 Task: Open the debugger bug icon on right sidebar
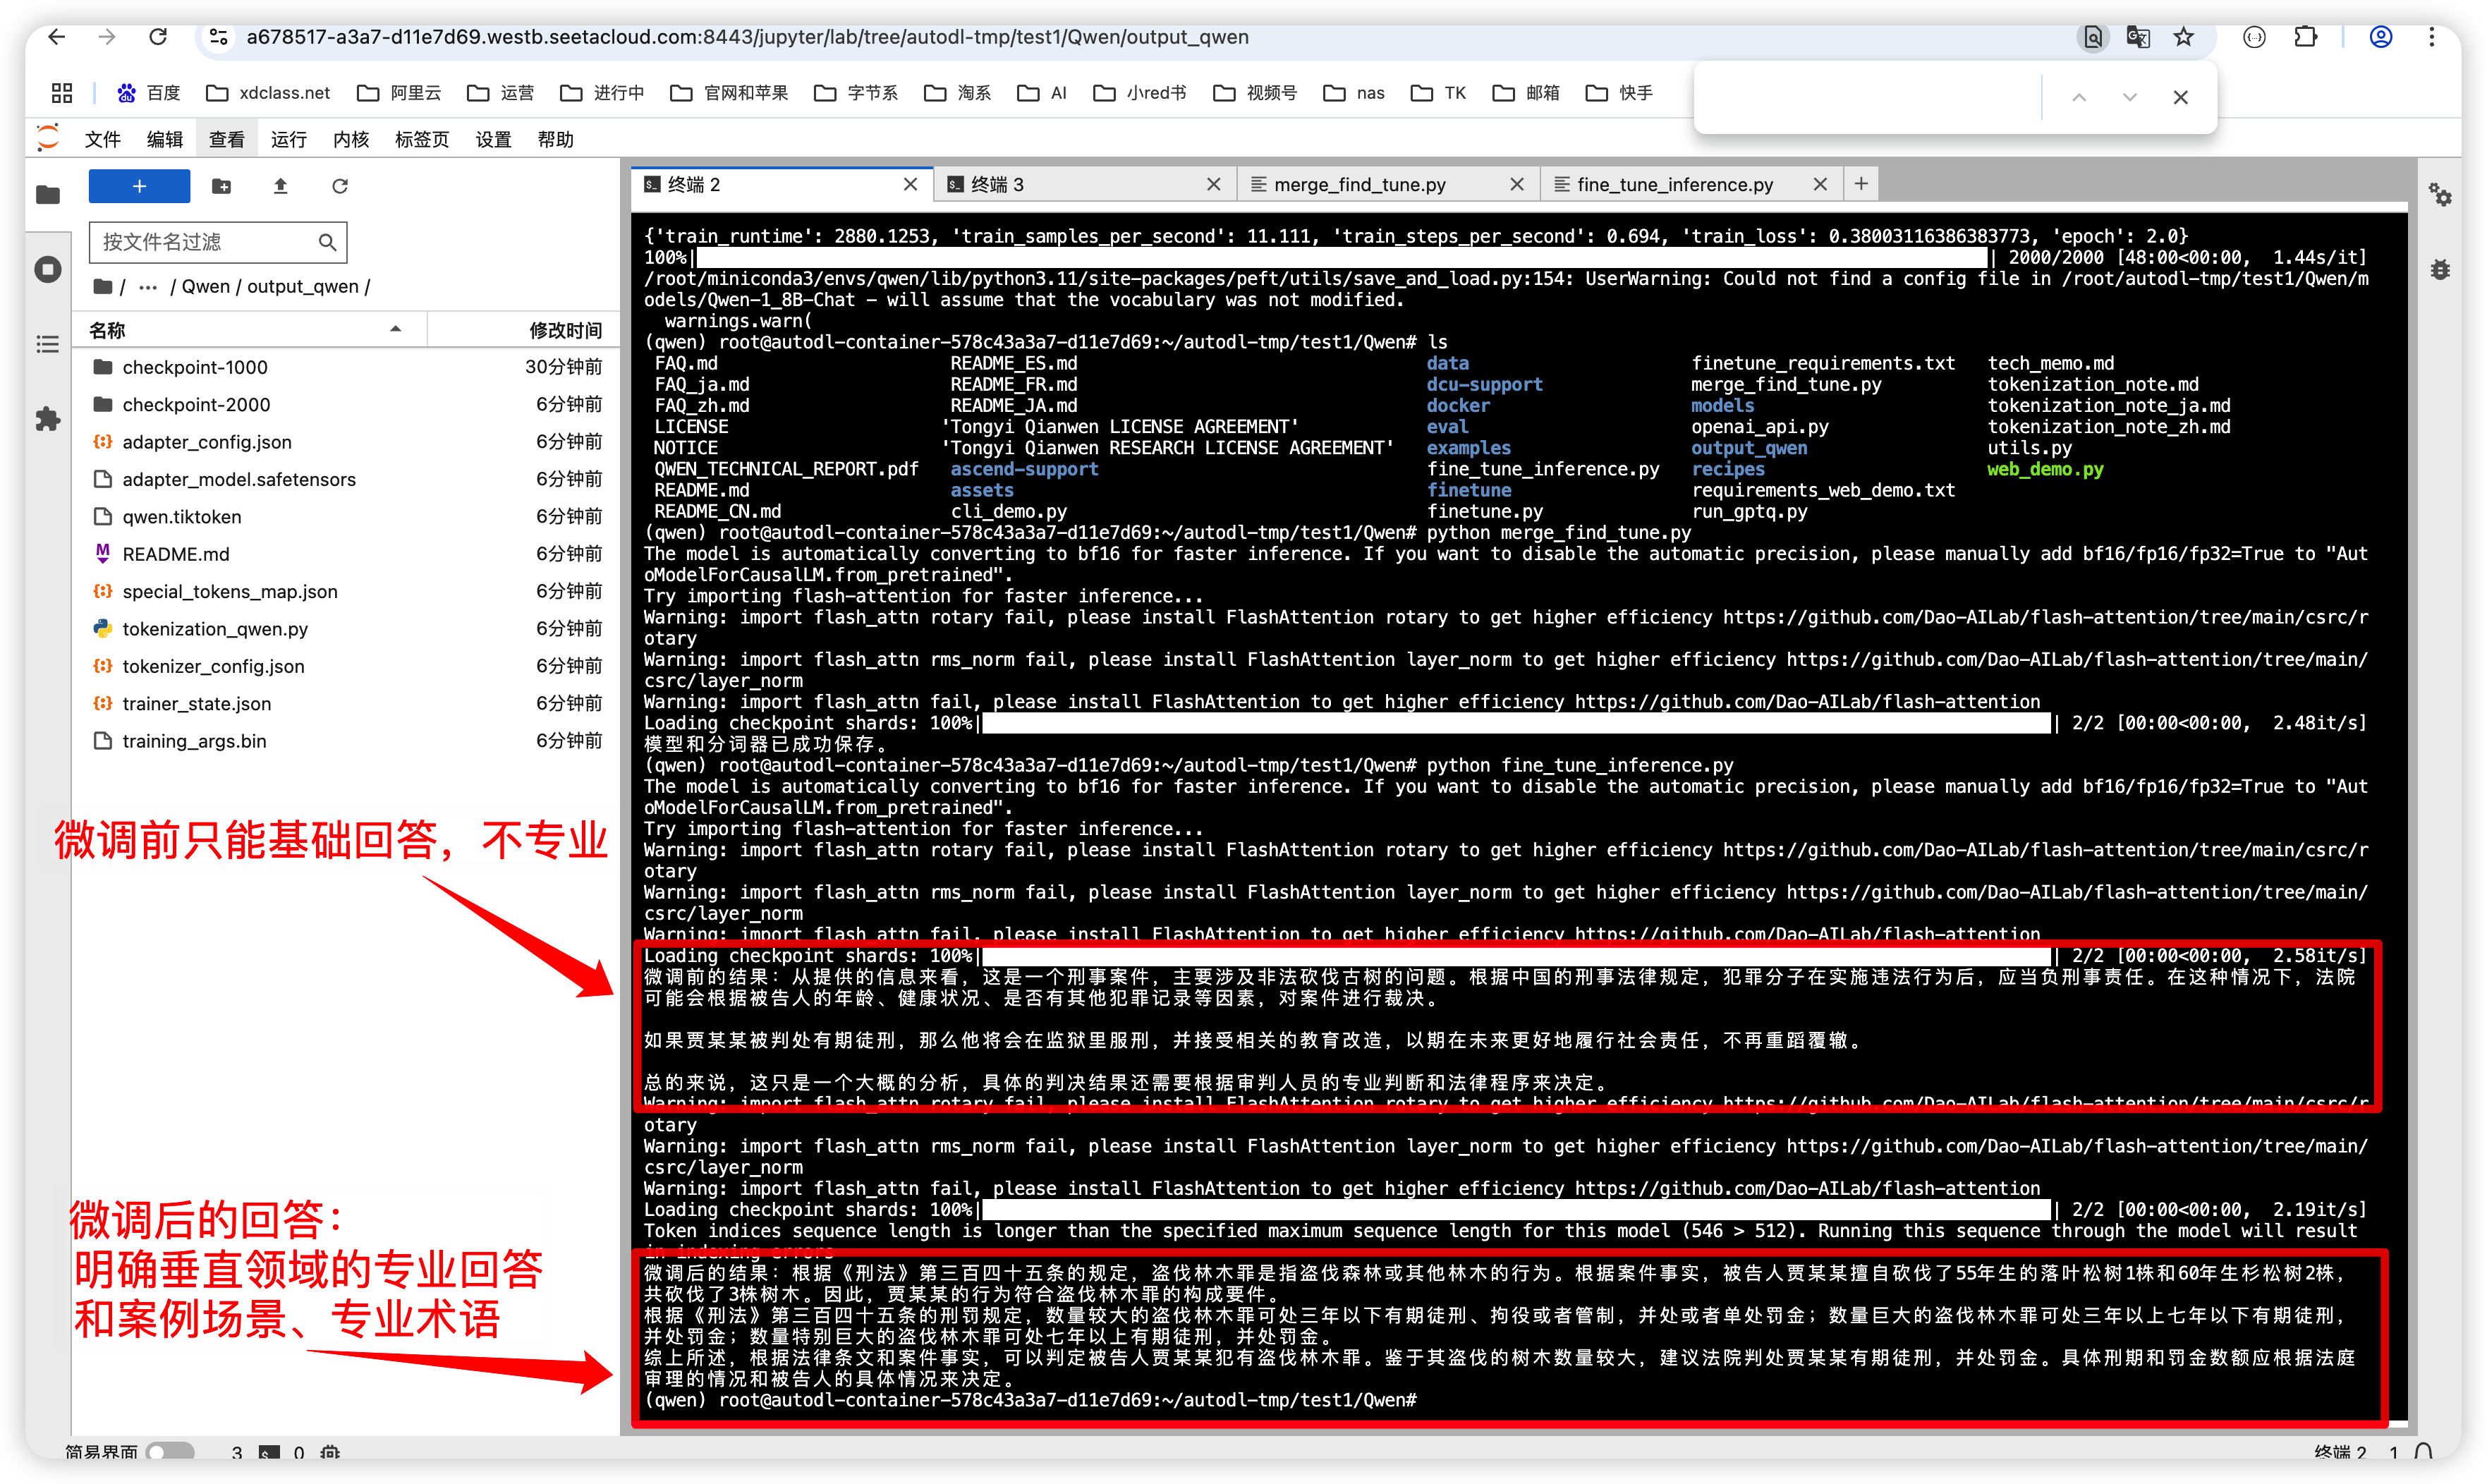(2440, 269)
